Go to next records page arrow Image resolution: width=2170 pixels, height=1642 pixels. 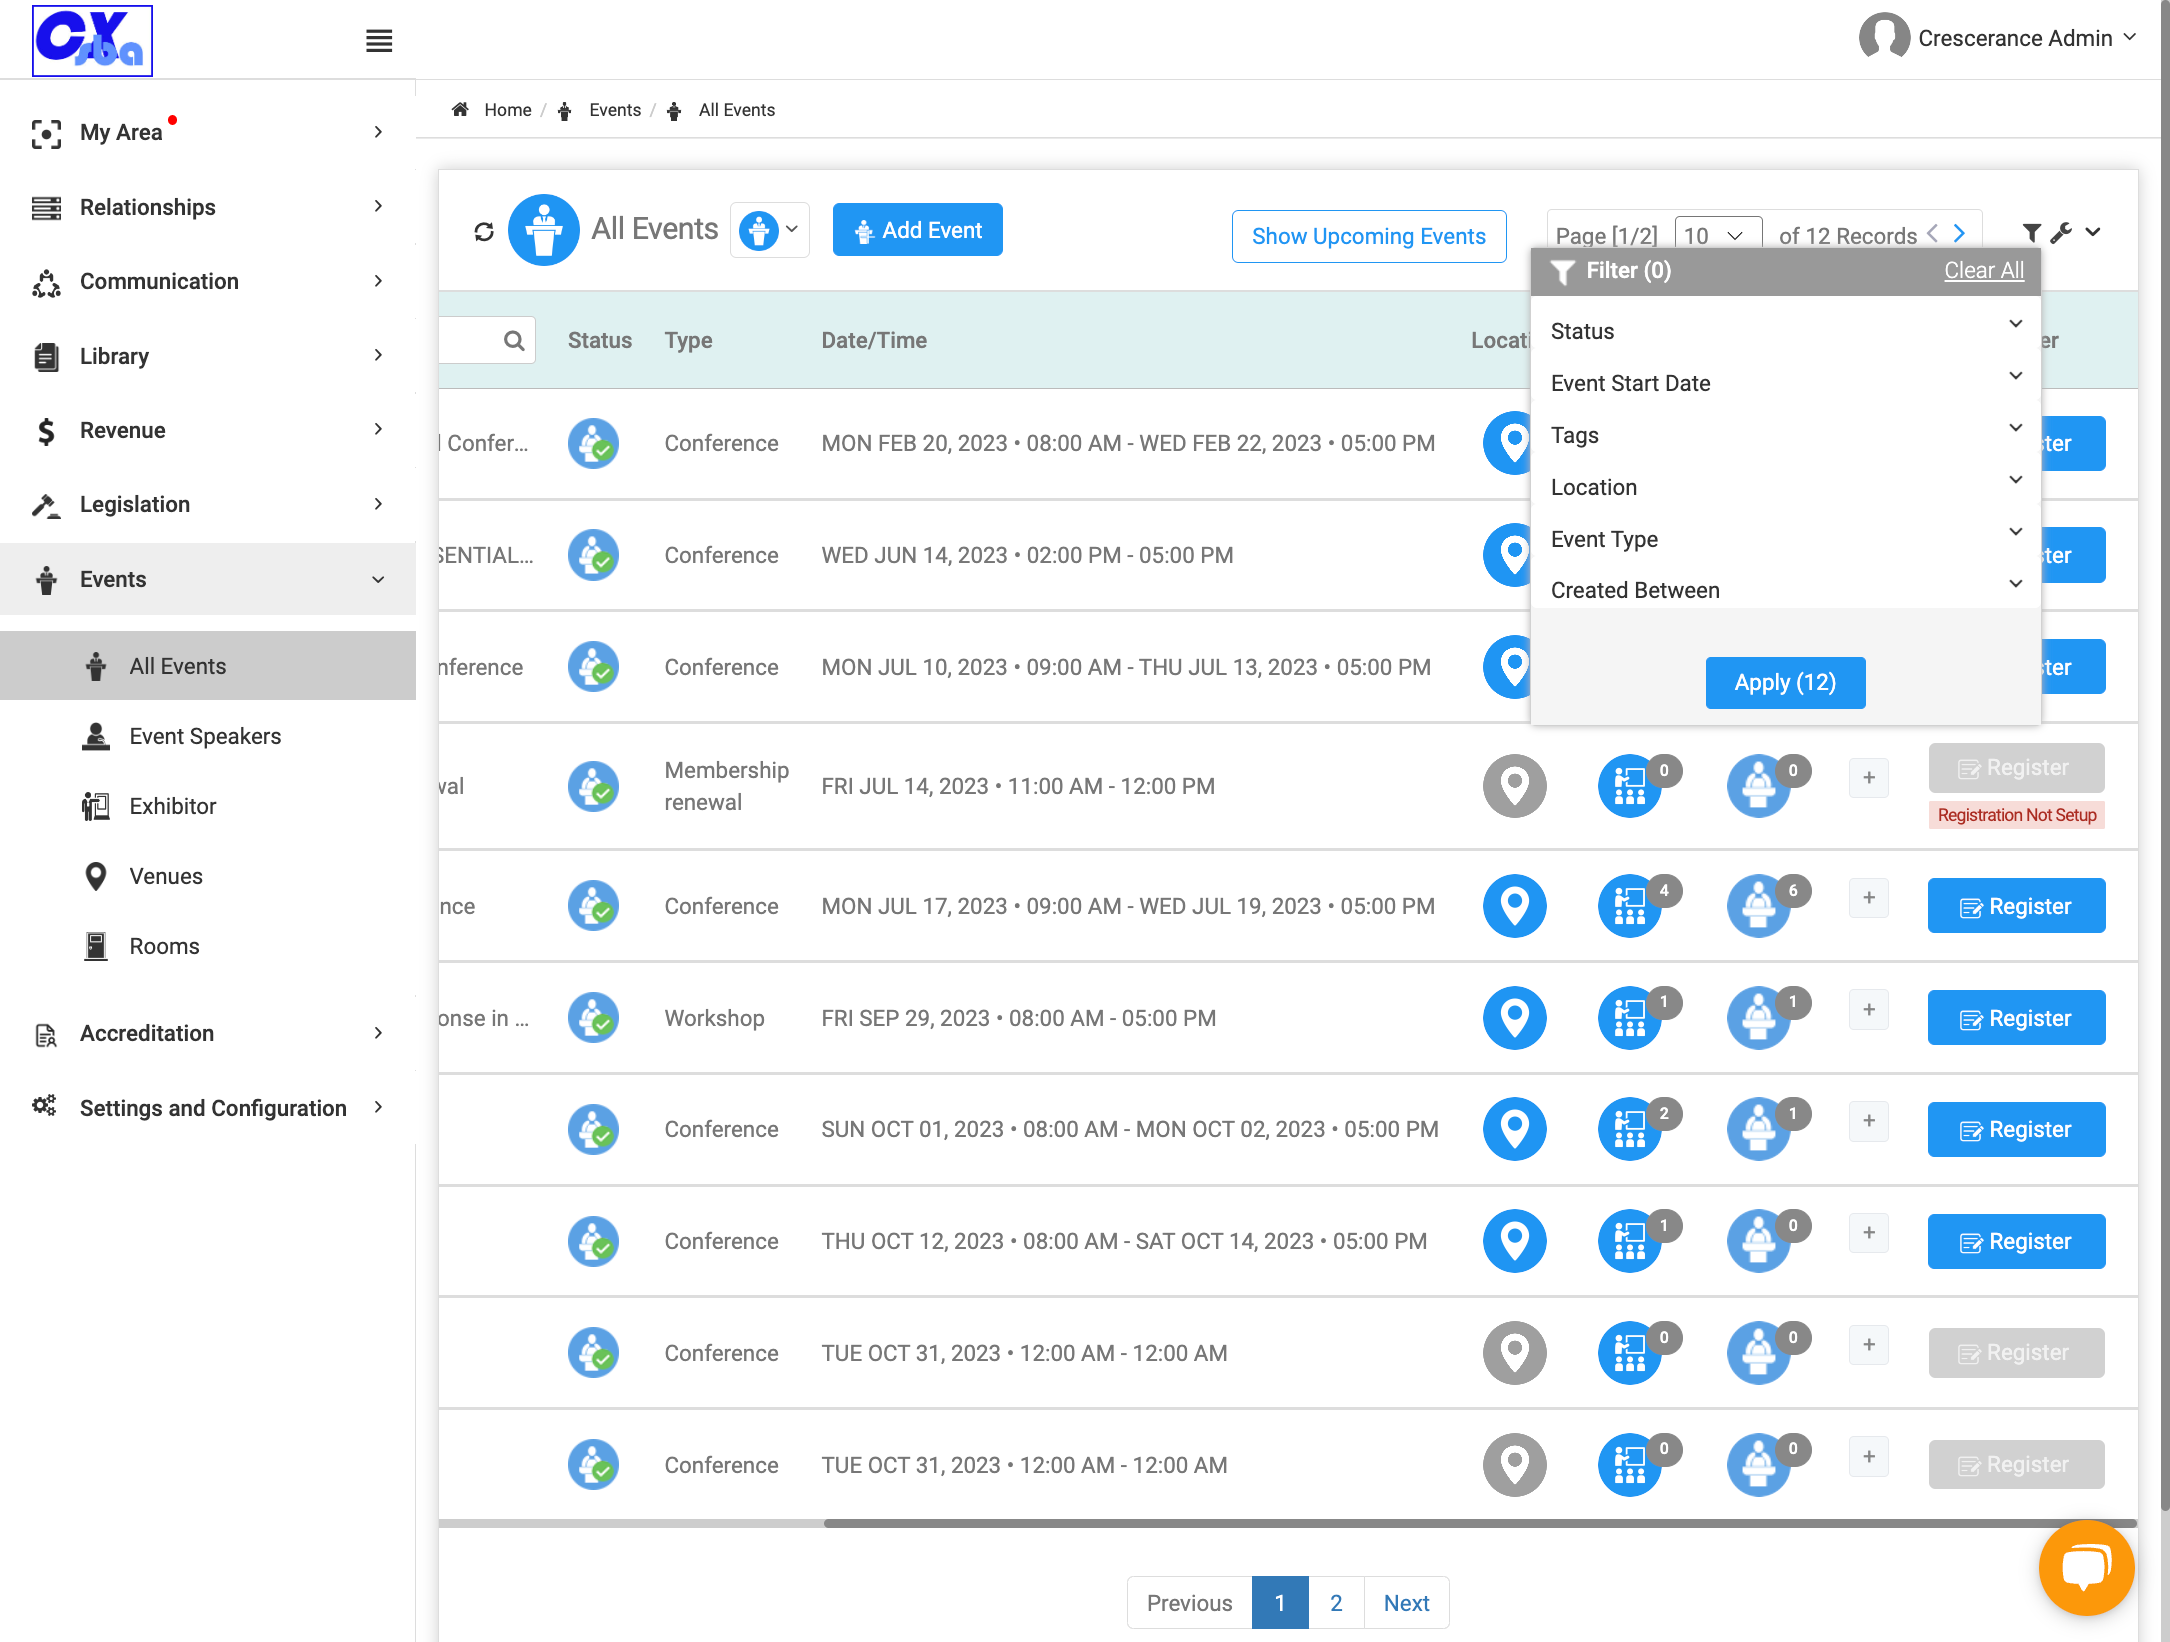[1960, 233]
